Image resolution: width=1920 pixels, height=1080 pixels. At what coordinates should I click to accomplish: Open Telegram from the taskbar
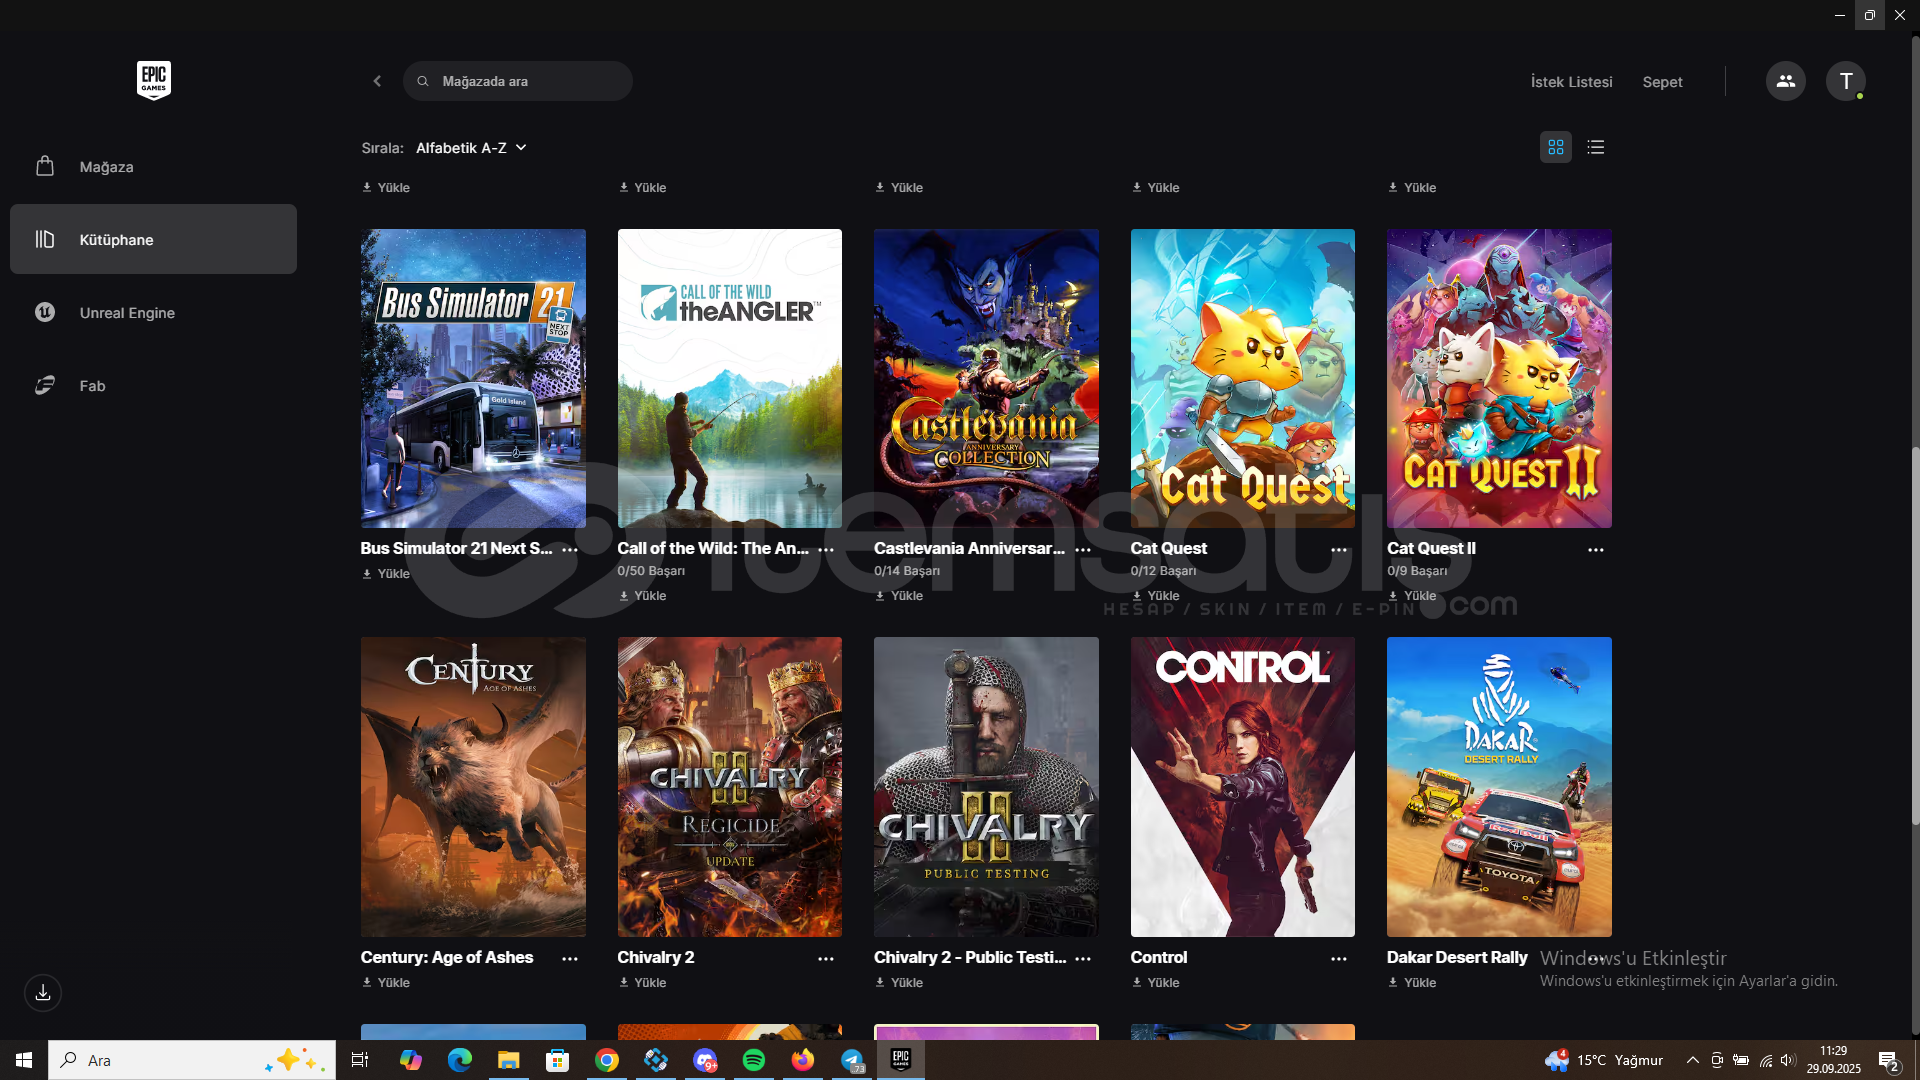click(852, 1060)
